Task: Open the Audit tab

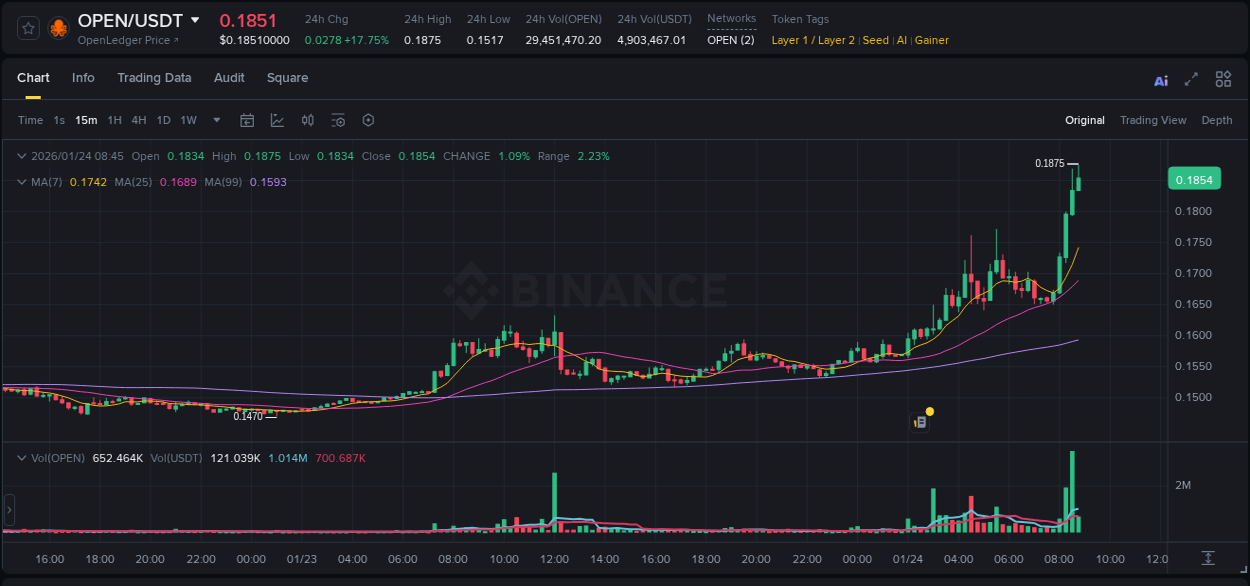Action: pyautogui.click(x=229, y=78)
